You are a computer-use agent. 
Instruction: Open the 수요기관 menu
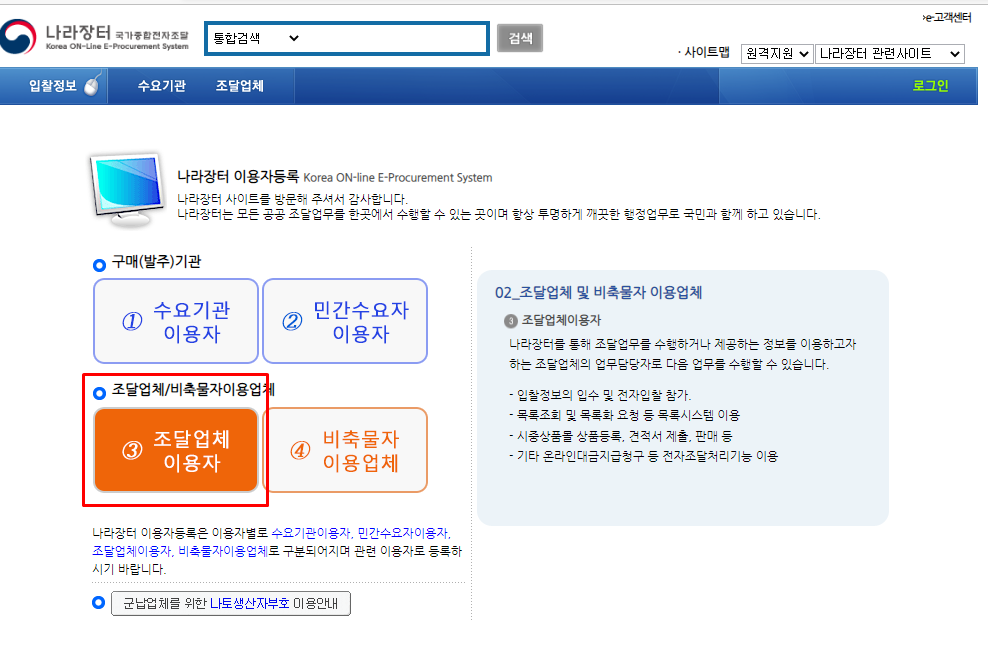coord(162,86)
